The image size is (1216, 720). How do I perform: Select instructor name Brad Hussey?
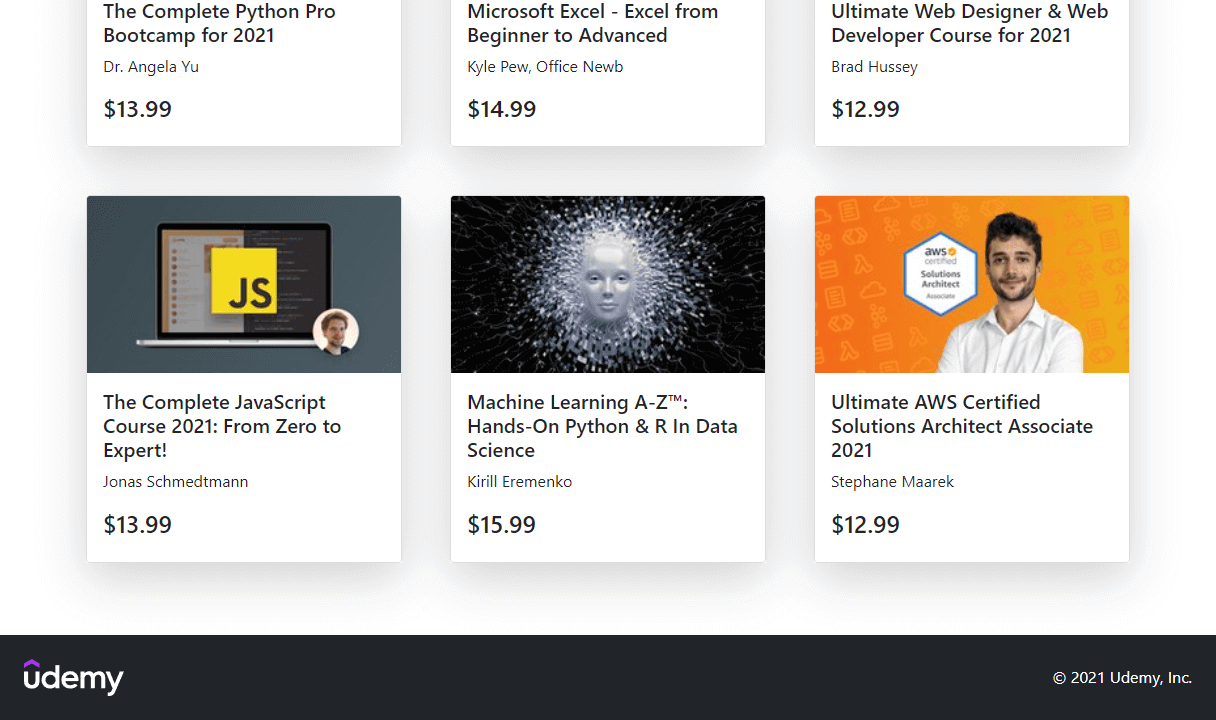coord(874,67)
